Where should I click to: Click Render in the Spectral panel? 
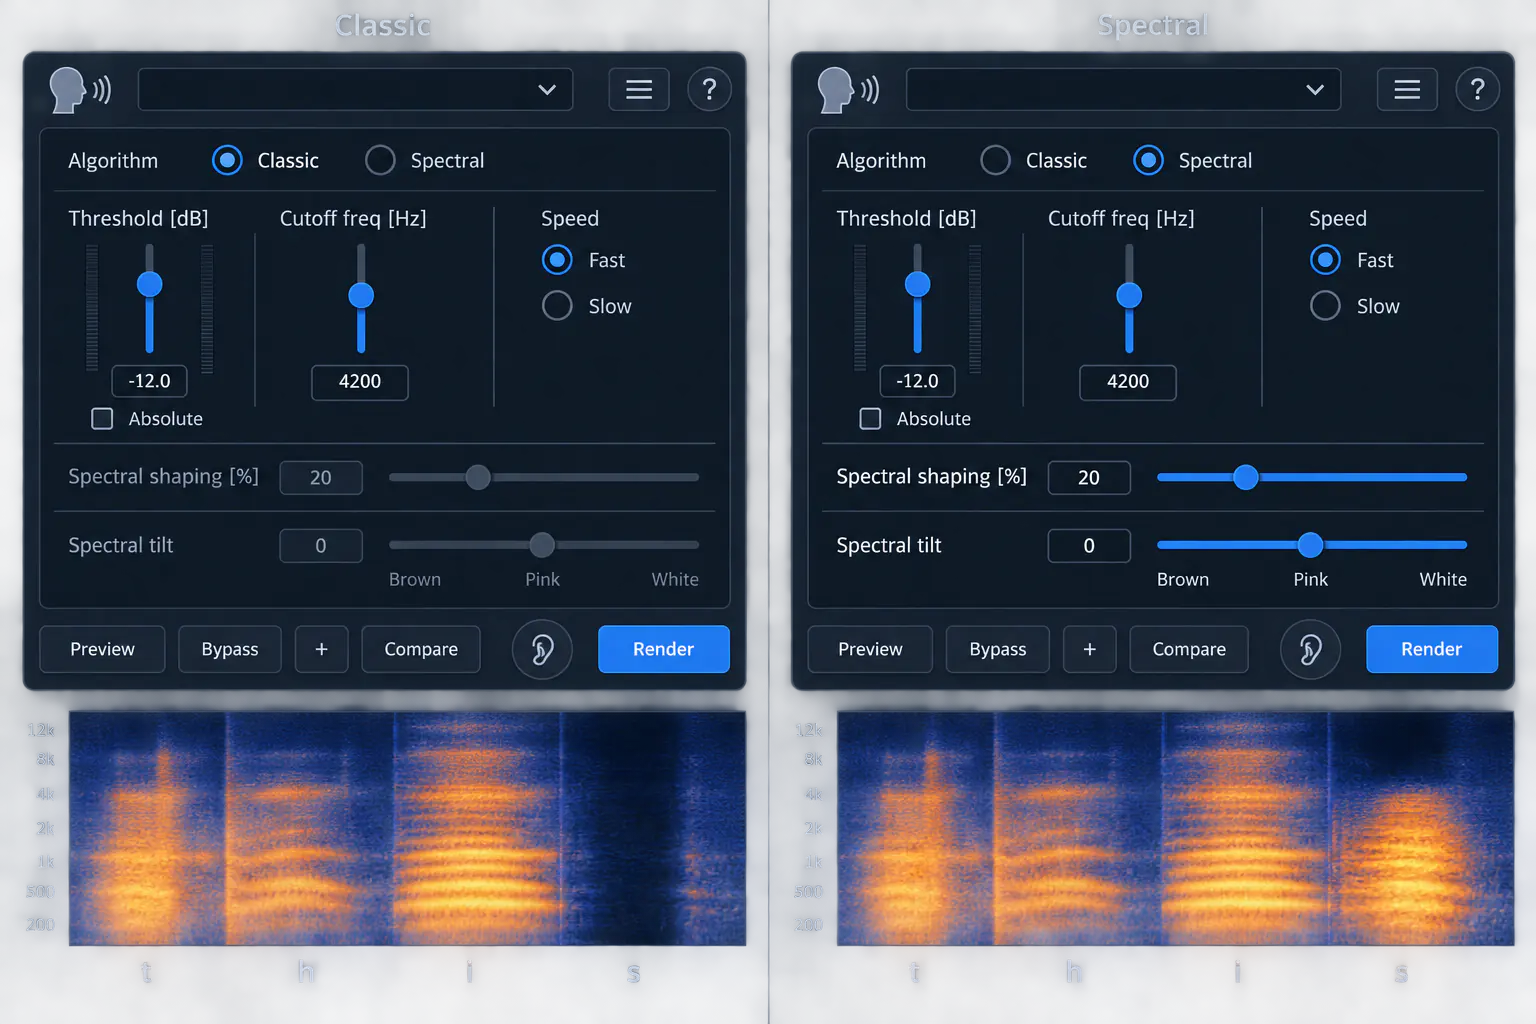point(1432,650)
